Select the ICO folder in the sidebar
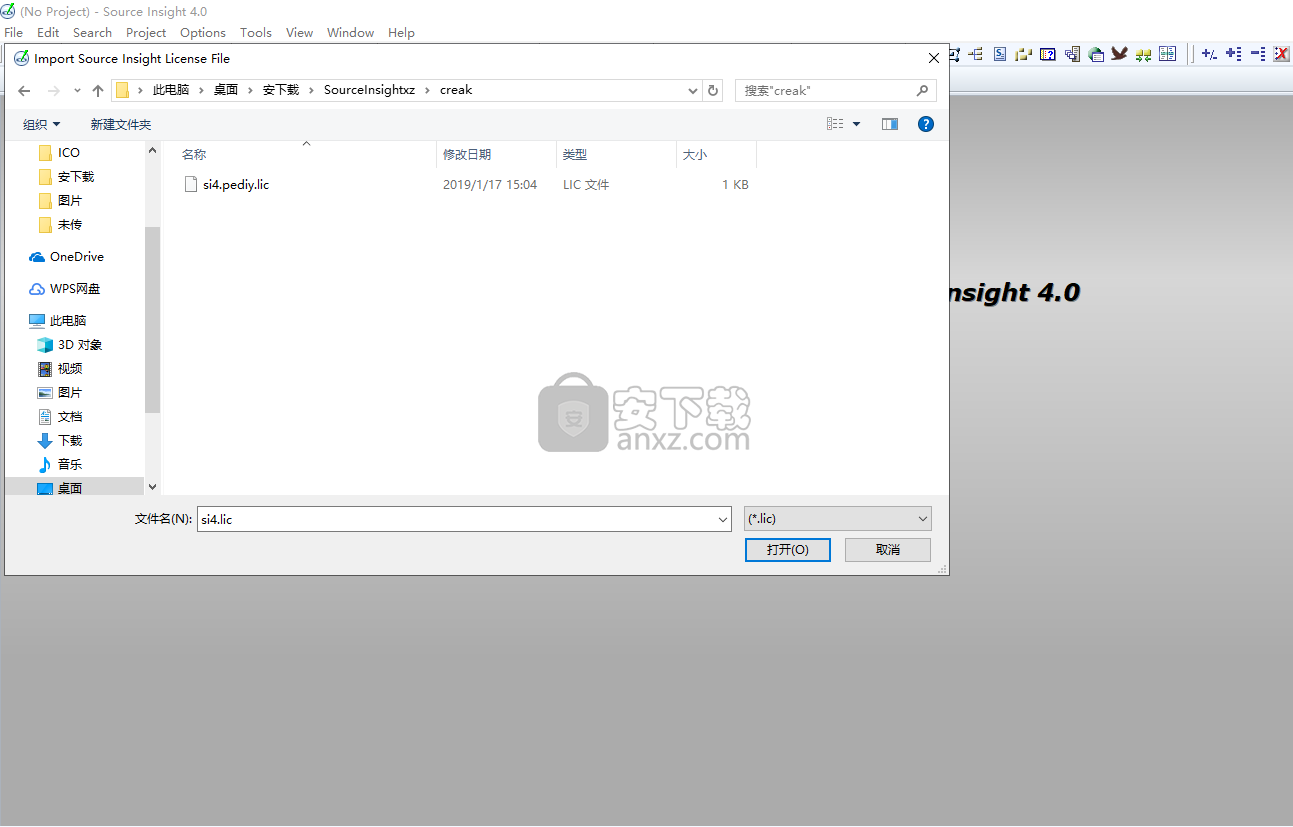The height and width of the screenshot is (827, 1293). (69, 152)
